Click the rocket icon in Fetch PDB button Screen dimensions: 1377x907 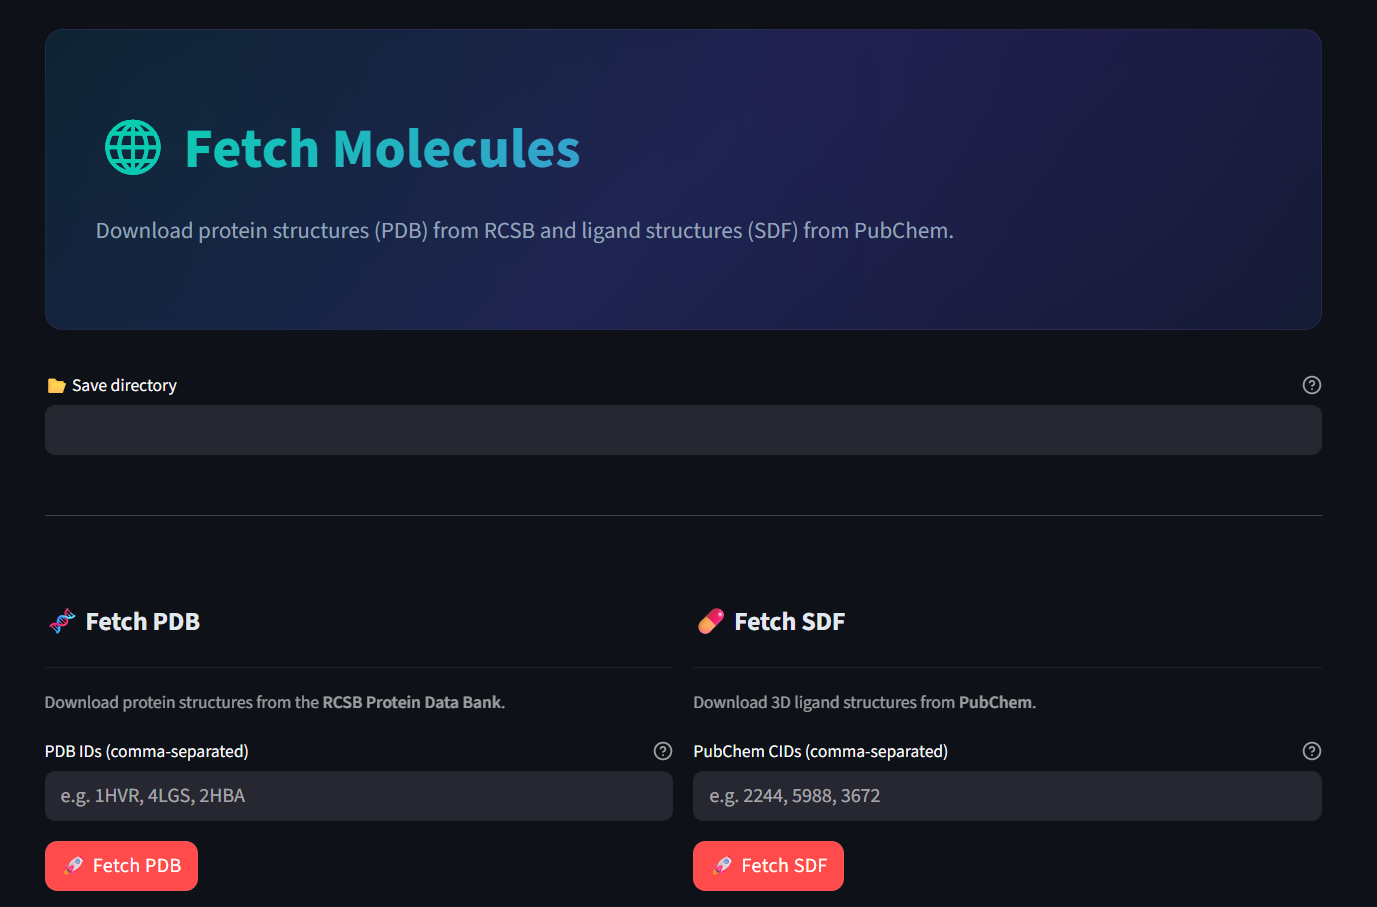tap(73, 866)
